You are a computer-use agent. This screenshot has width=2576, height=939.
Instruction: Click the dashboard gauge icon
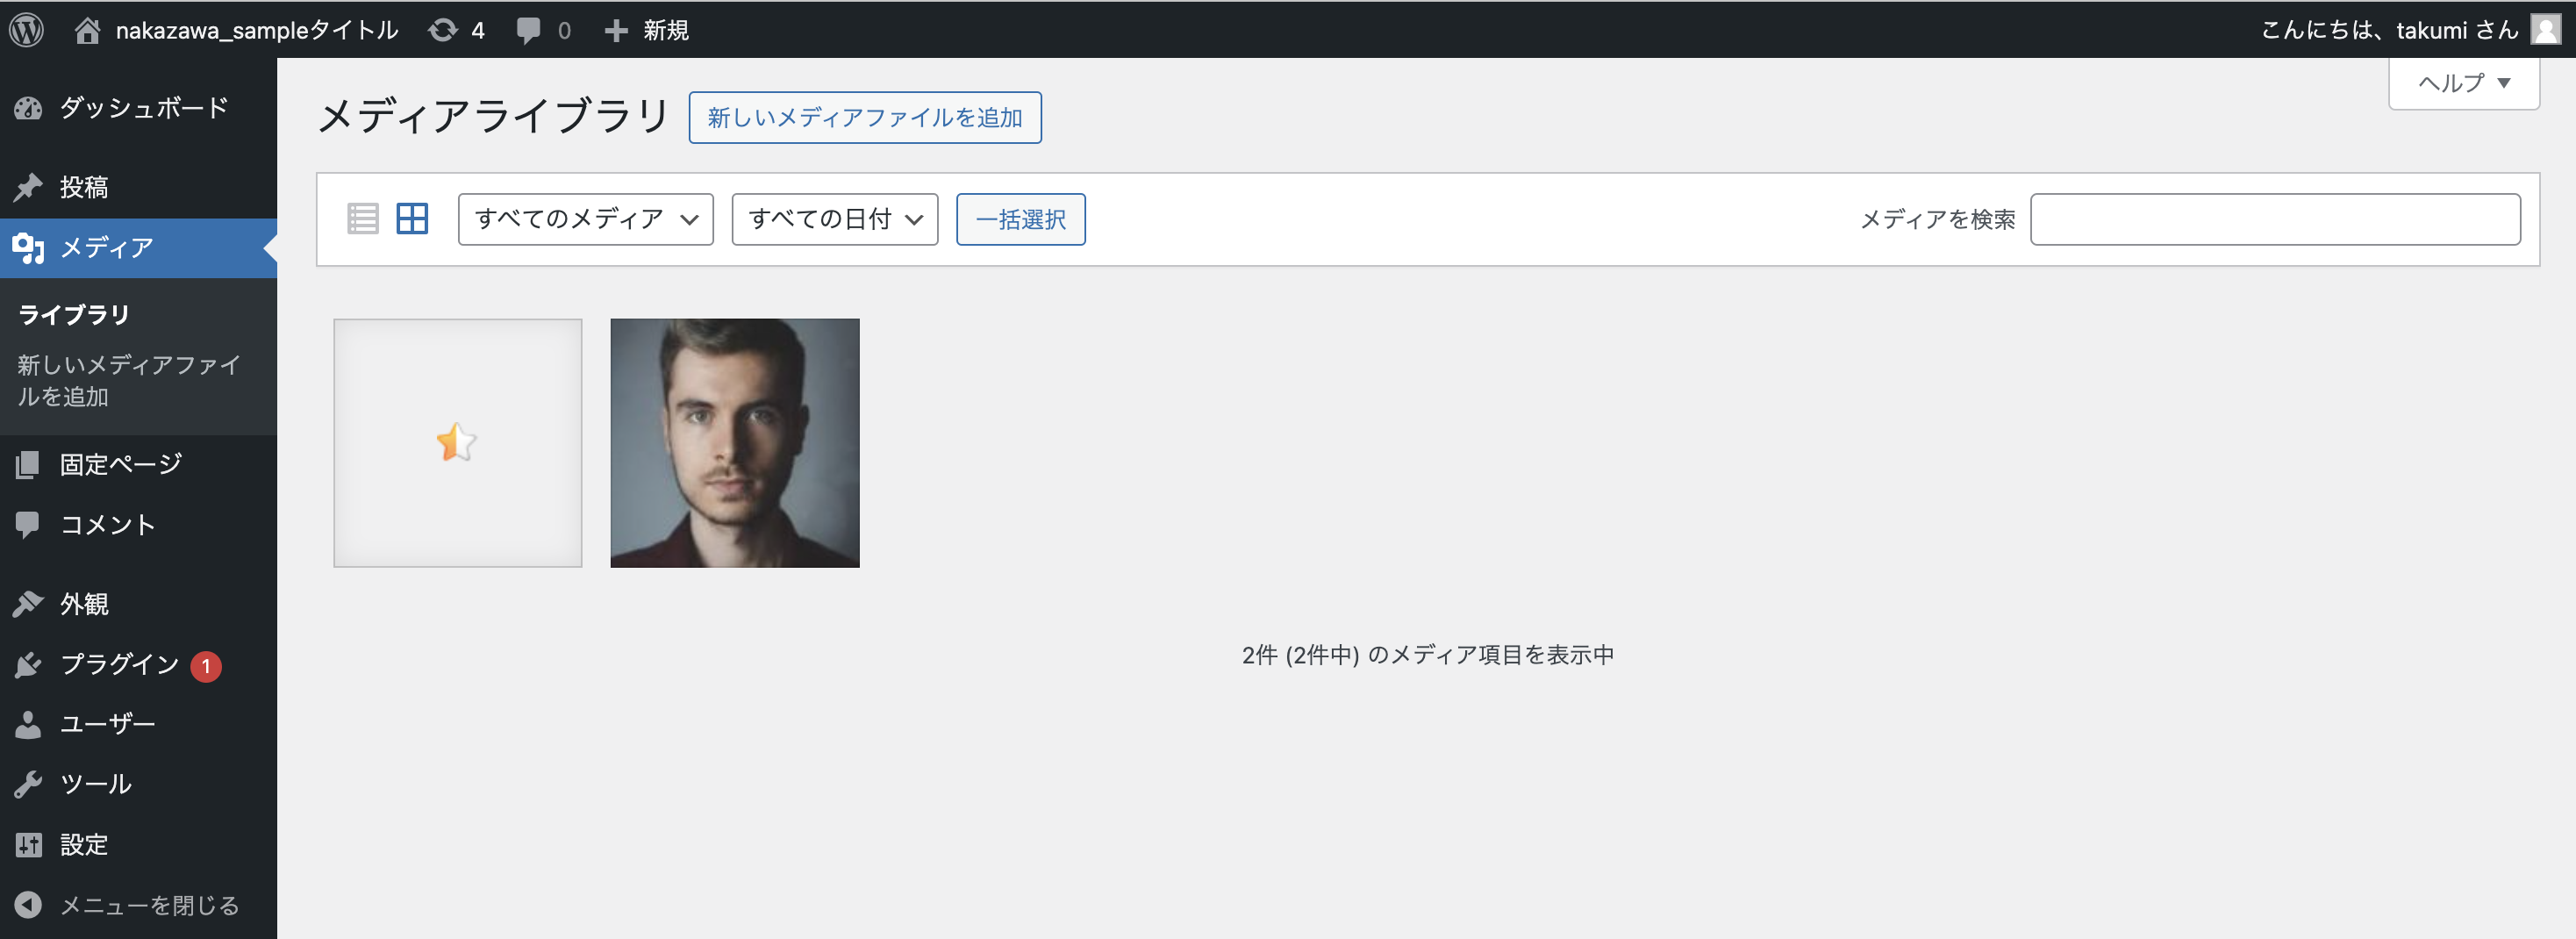(x=28, y=108)
